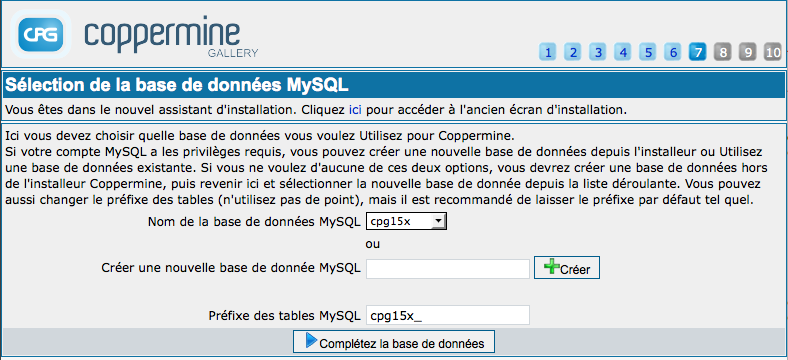The height and width of the screenshot is (360, 788).
Task: Follow the 'ici' link to old installer
Action: click(x=355, y=110)
